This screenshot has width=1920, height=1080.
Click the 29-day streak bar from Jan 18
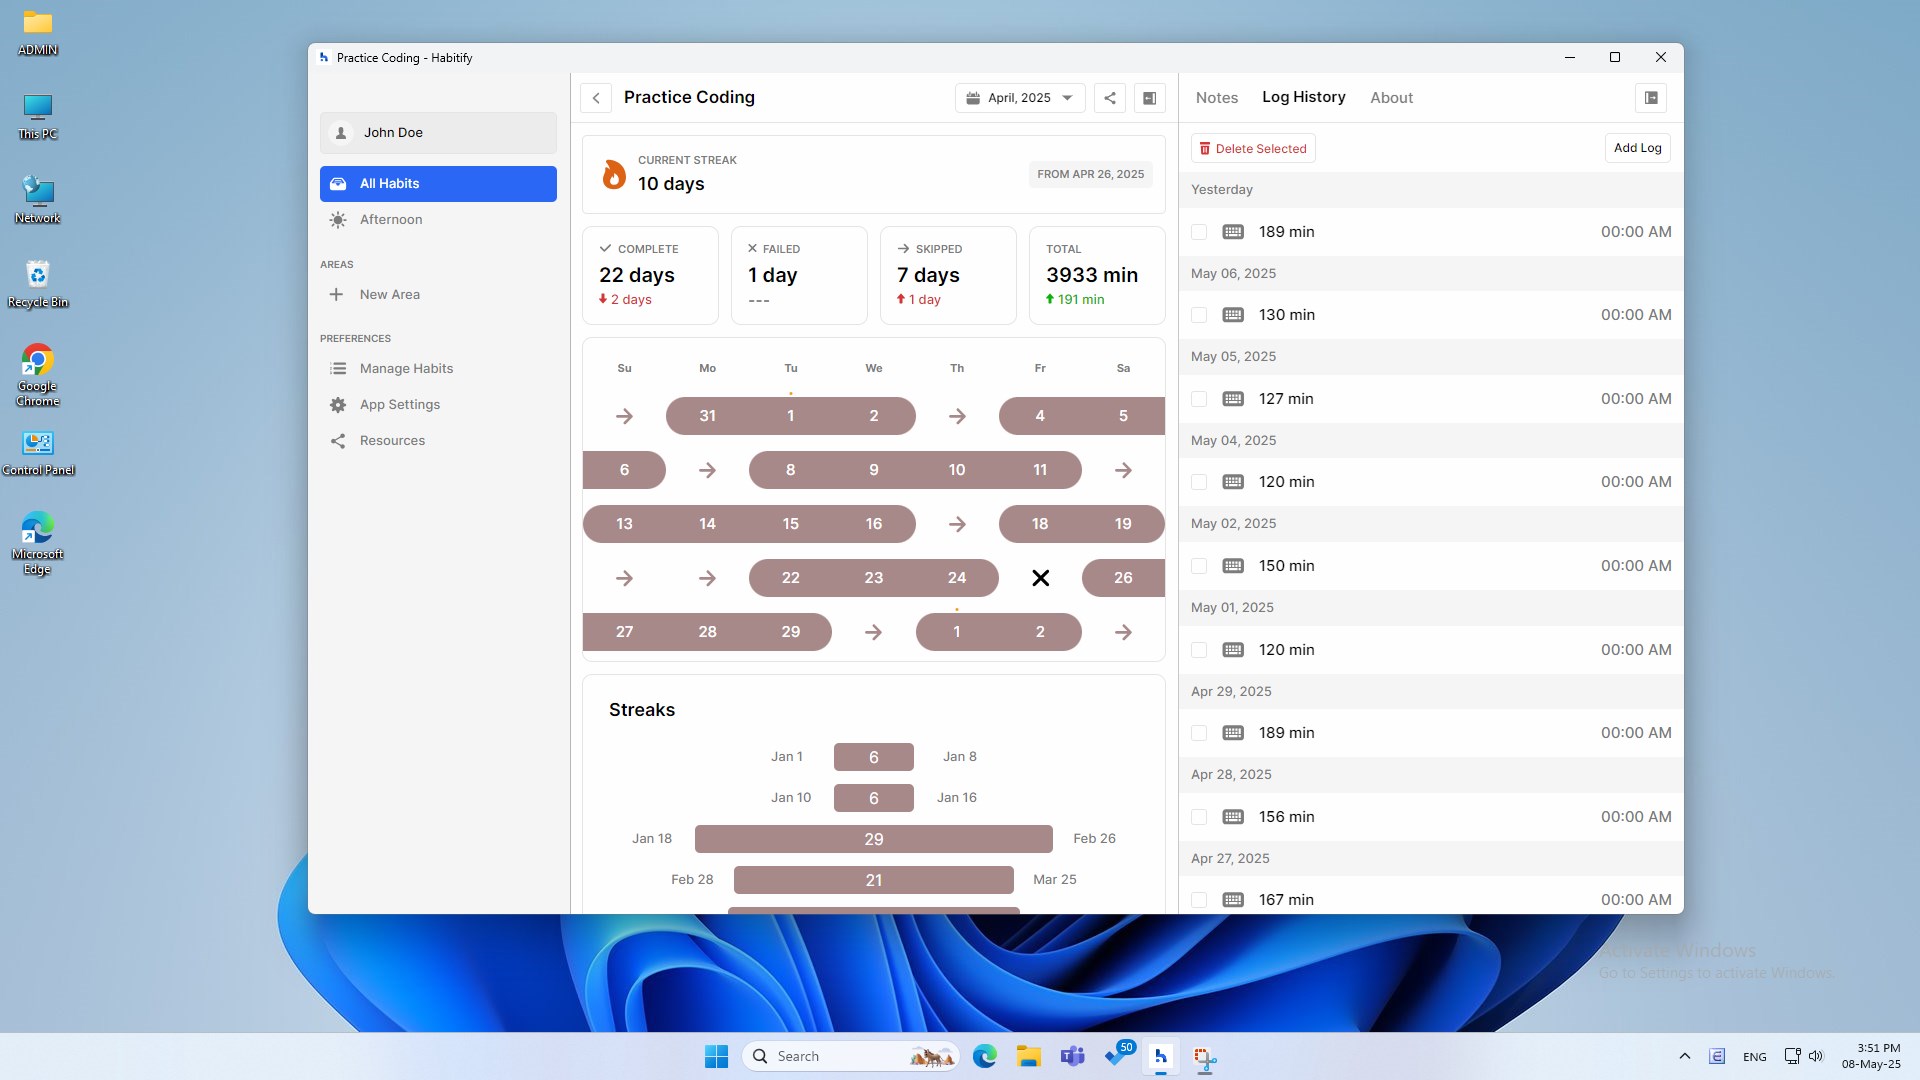click(874, 839)
